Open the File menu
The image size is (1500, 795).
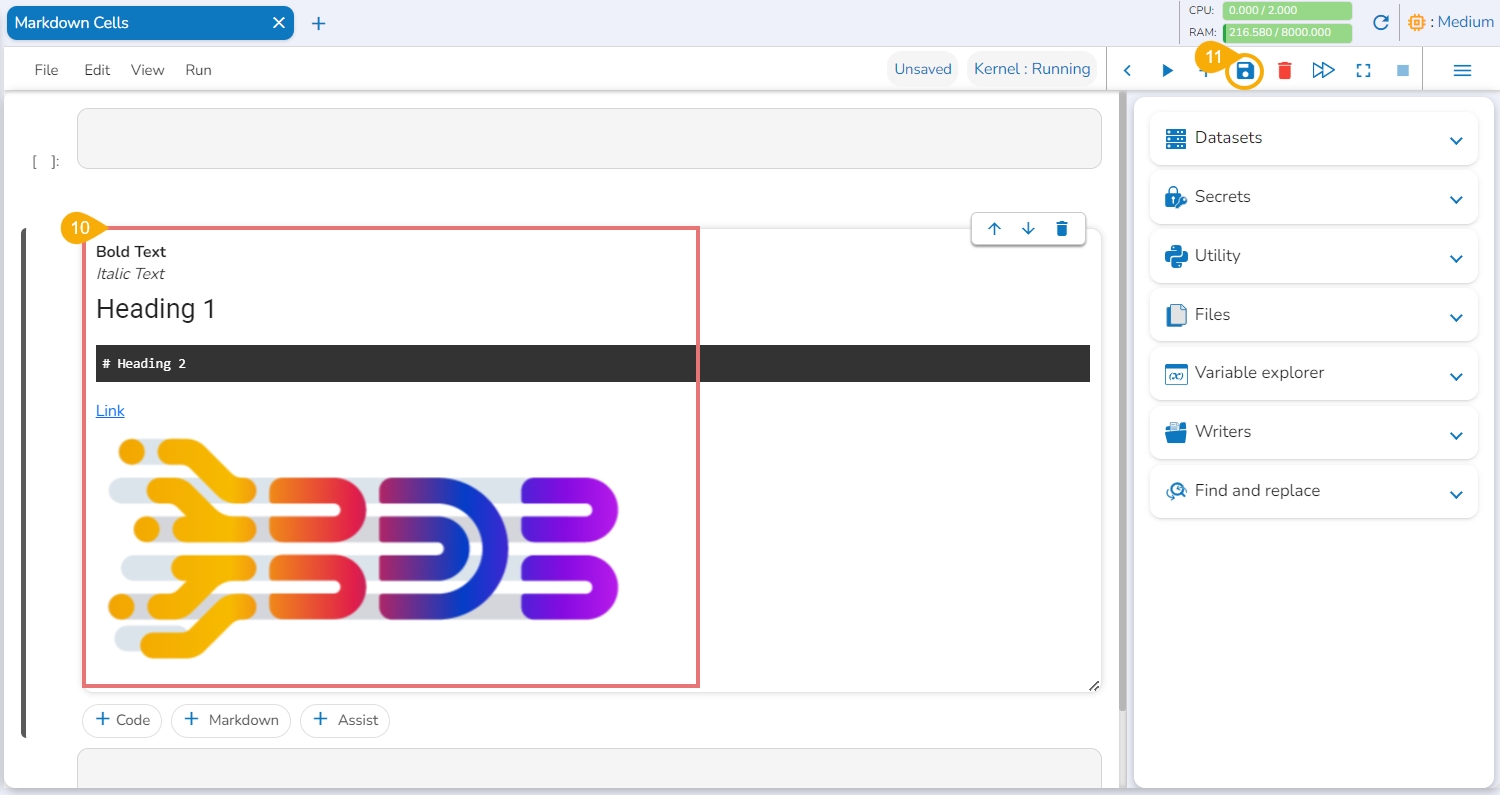pyautogui.click(x=46, y=70)
